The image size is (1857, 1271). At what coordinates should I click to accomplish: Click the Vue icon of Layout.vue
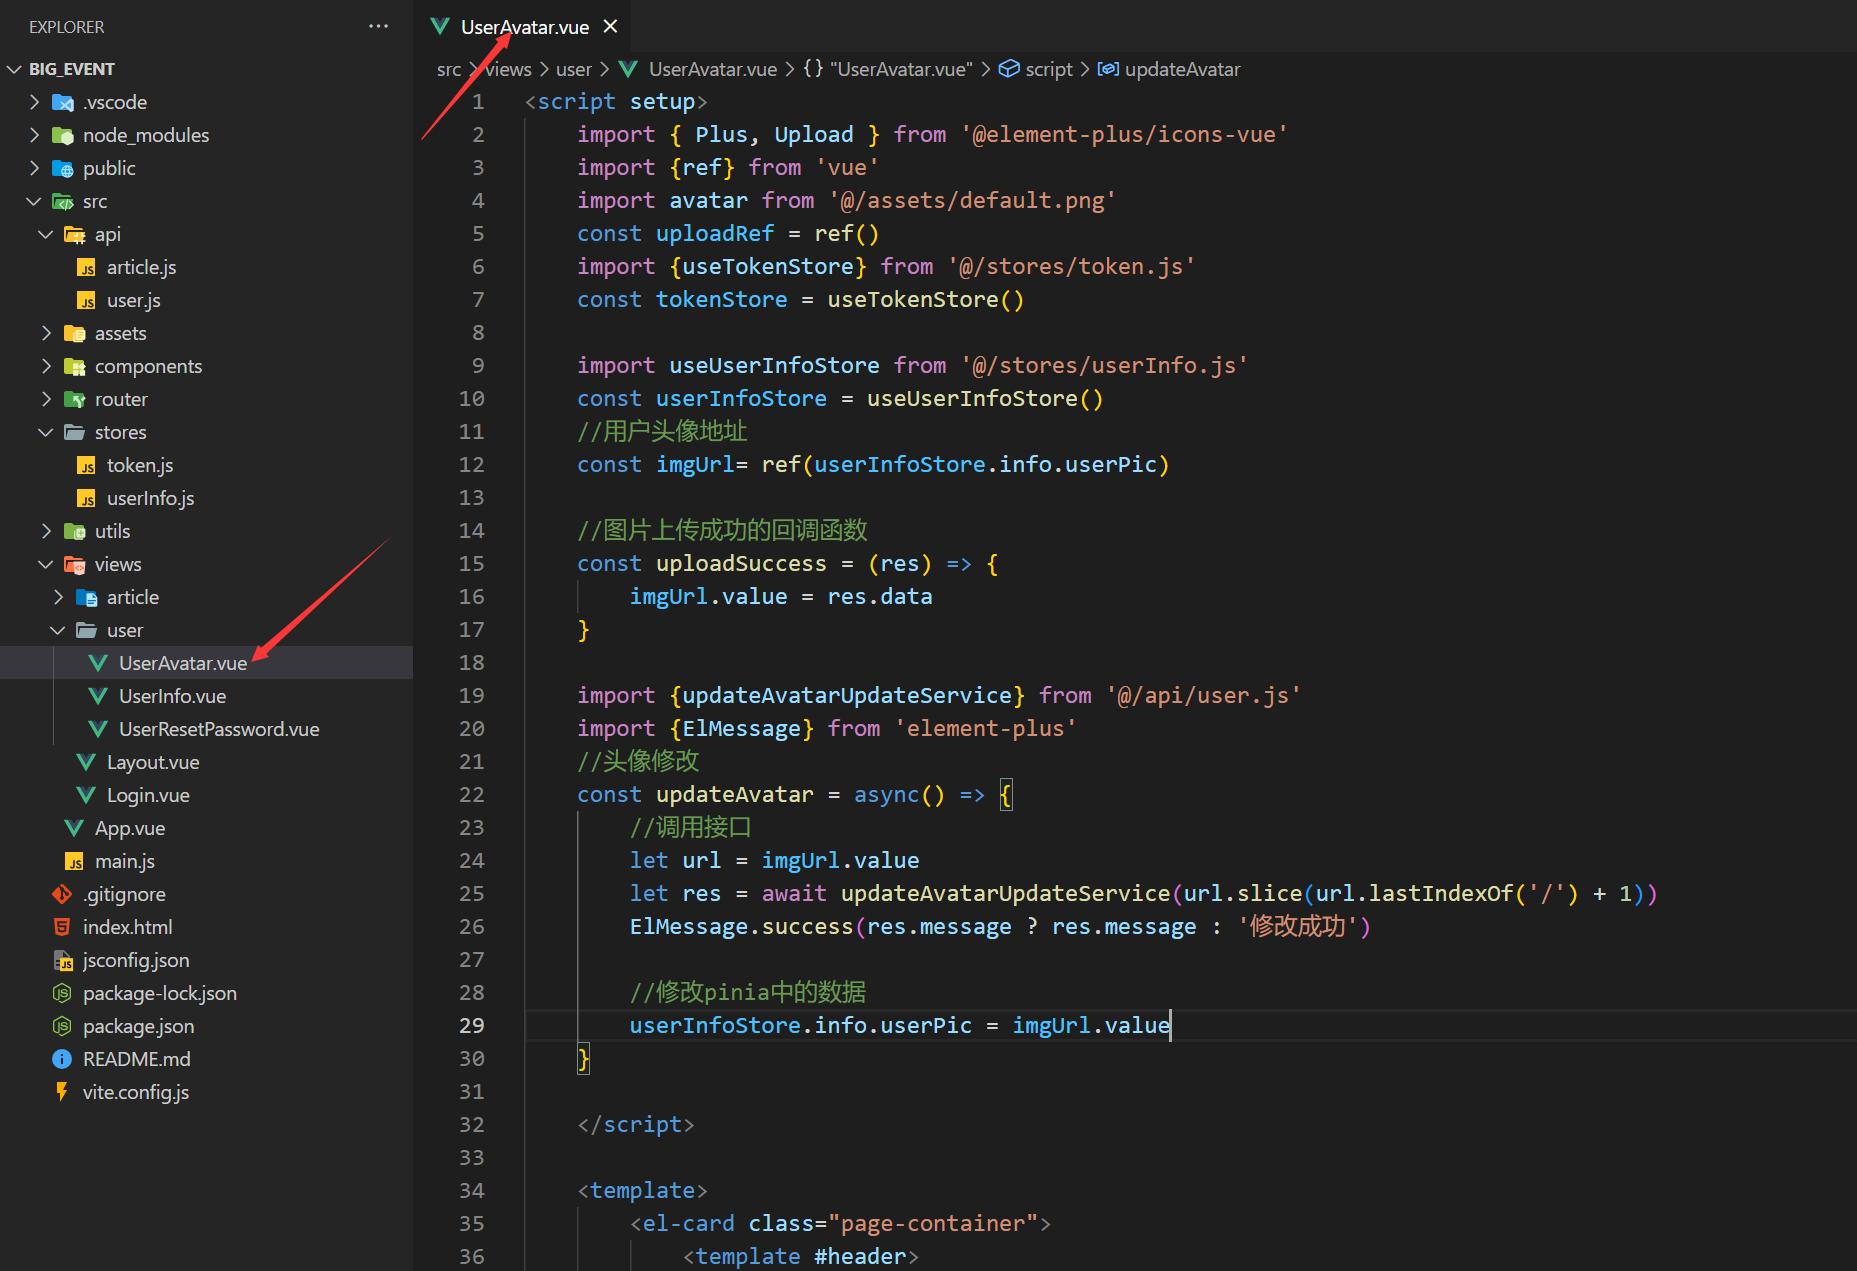(86, 762)
